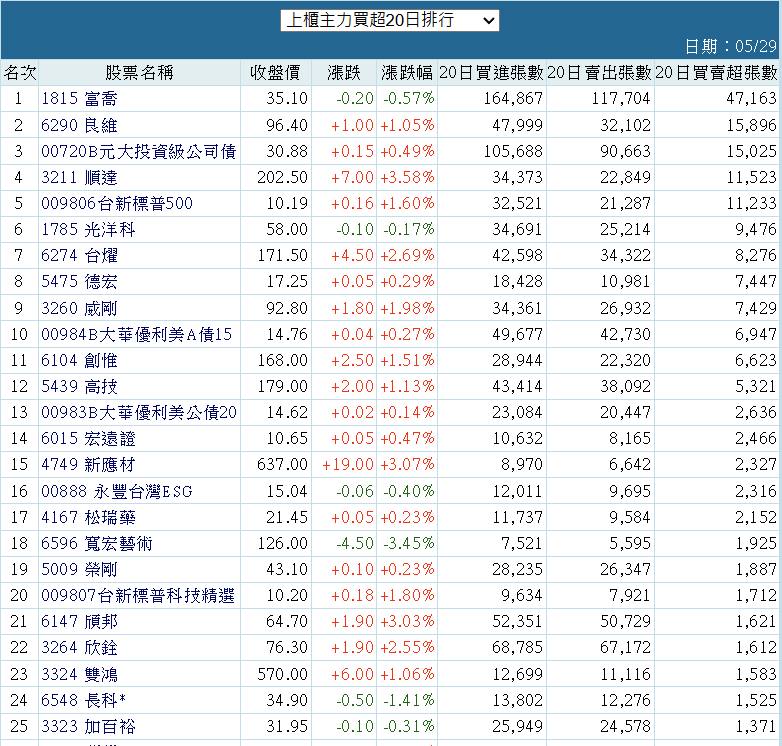Open 00720B元大投資級公司債 link
Viewport: 782px width, 746px height.
tap(139, 151)
